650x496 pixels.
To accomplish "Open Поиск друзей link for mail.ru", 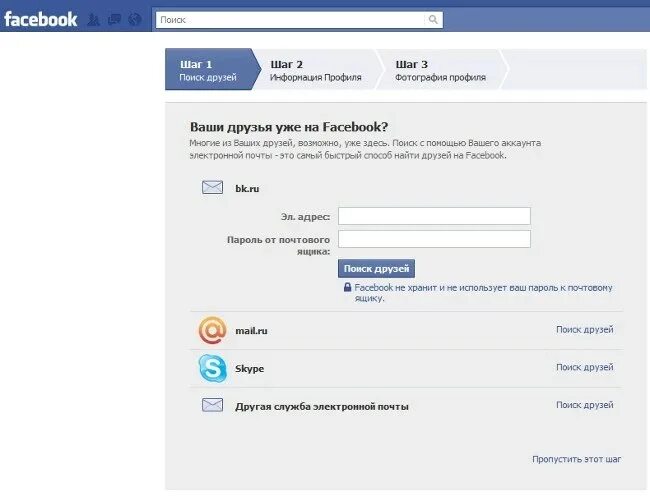I will (585, 329).
